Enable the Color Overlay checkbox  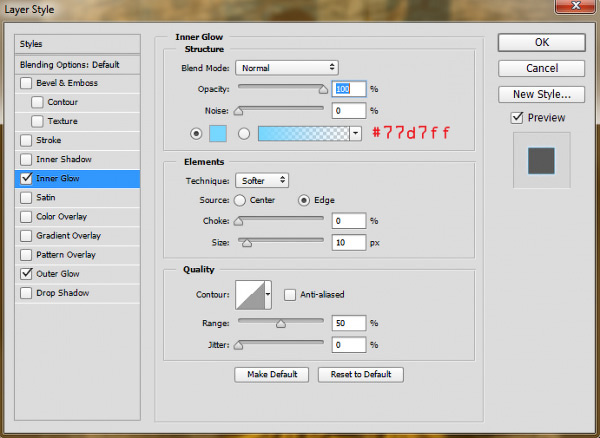26,217
